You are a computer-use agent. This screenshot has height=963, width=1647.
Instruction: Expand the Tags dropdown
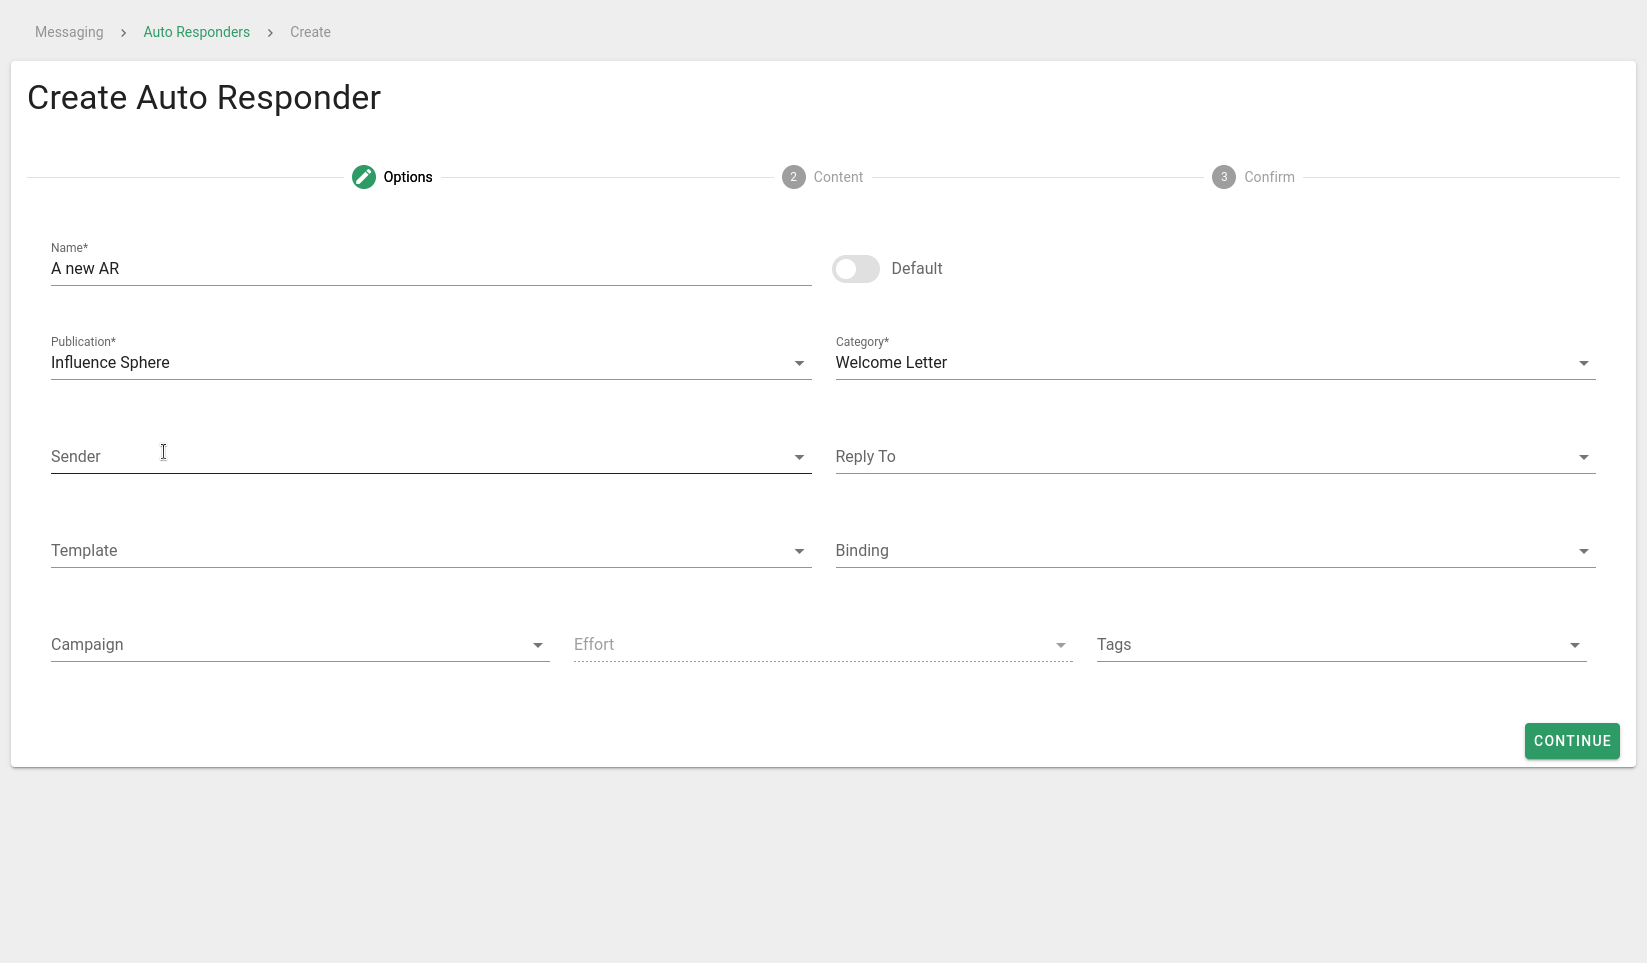[1341, 644]
